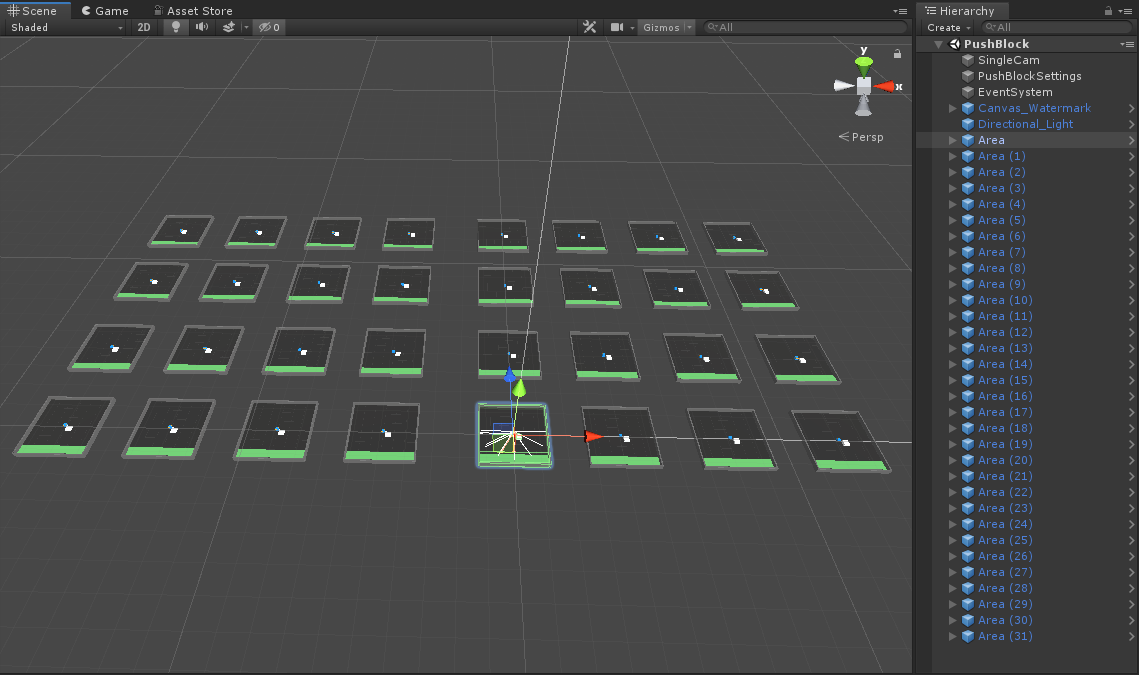Expand the Area foldout arrow
The width and height of the screenshot is (1139, 675).
tap(952, 140)
